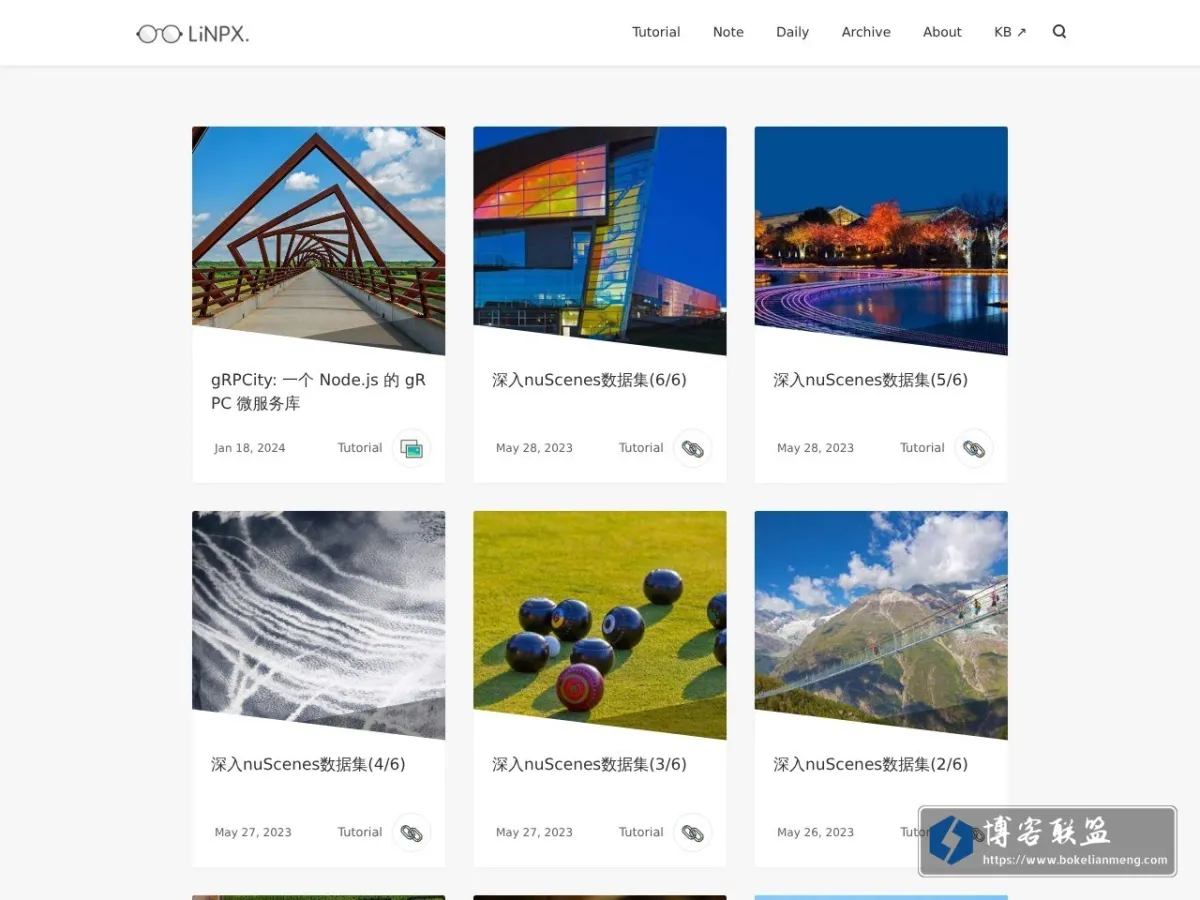Click Tutorial tag on gRPCity card

pos(360,448)
